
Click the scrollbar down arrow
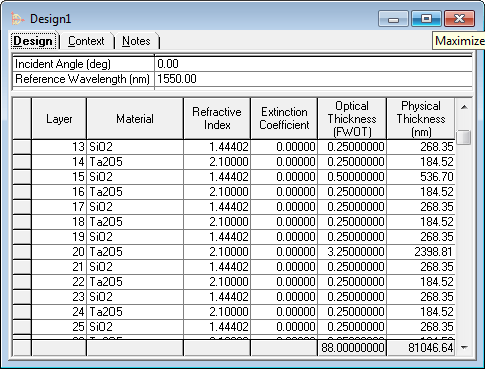click(464, 348)
